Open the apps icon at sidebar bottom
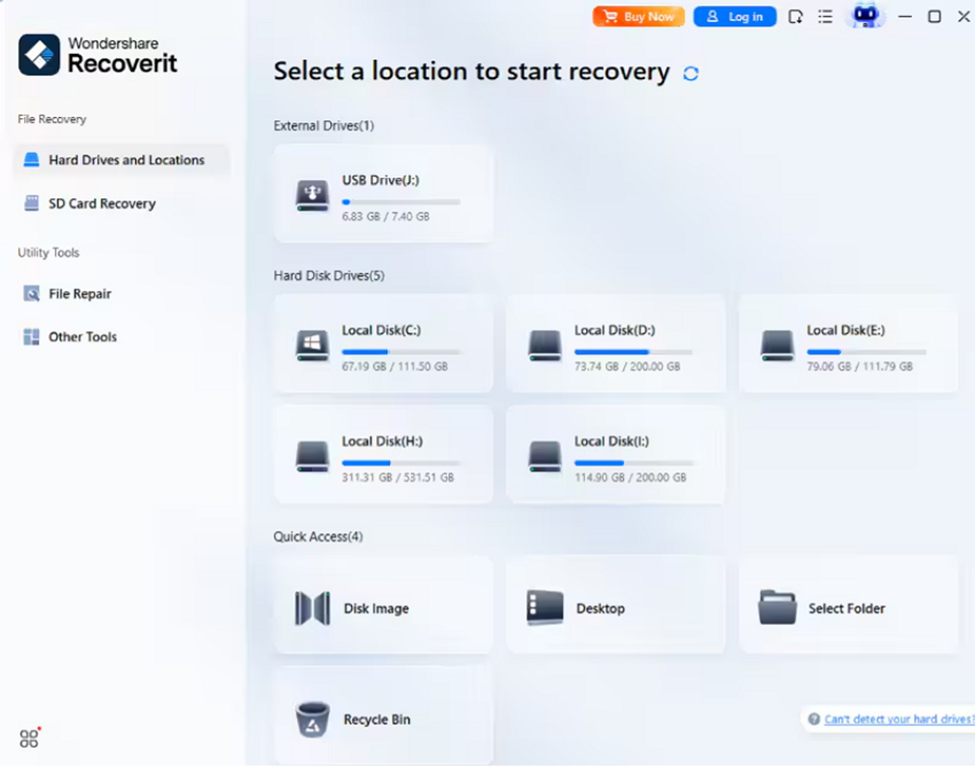This screenshot has width=979, height=768. click(29, 741)
